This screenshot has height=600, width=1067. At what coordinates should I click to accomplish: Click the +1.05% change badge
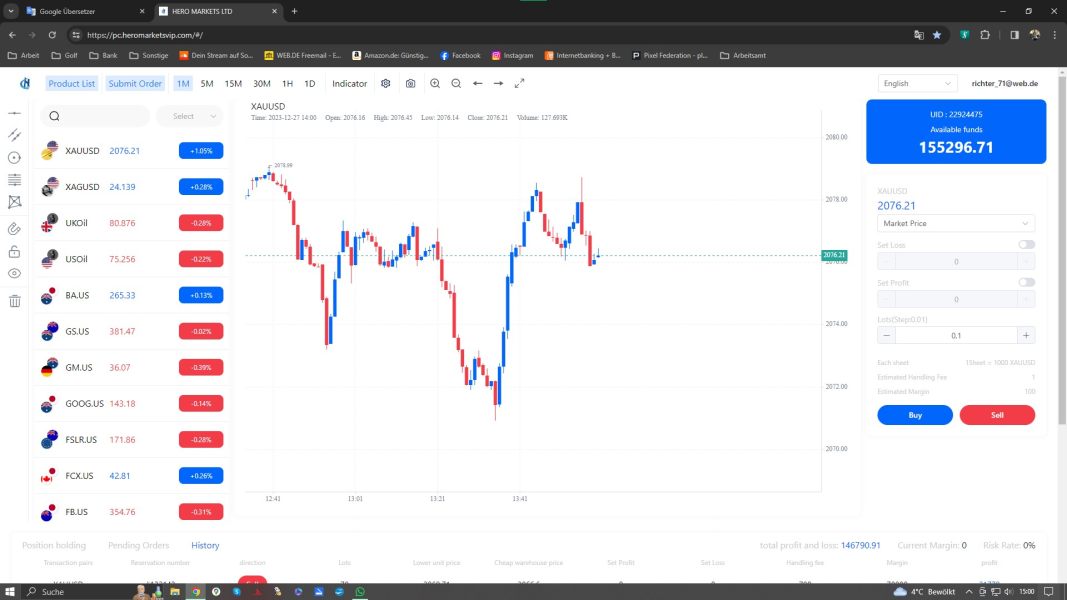pos(201,150)
